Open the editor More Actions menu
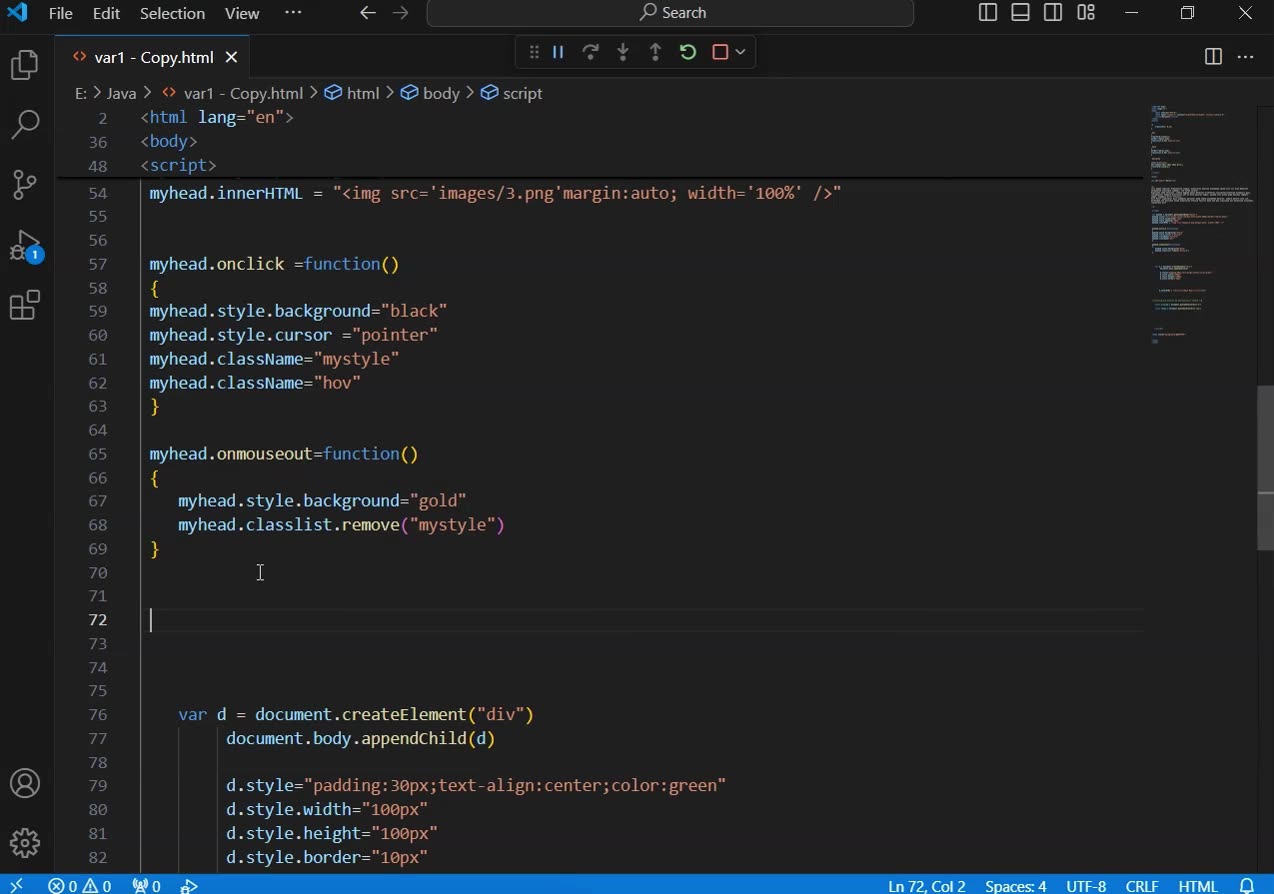Viewport: 1274px width, 894px height. pos(1245,57)
